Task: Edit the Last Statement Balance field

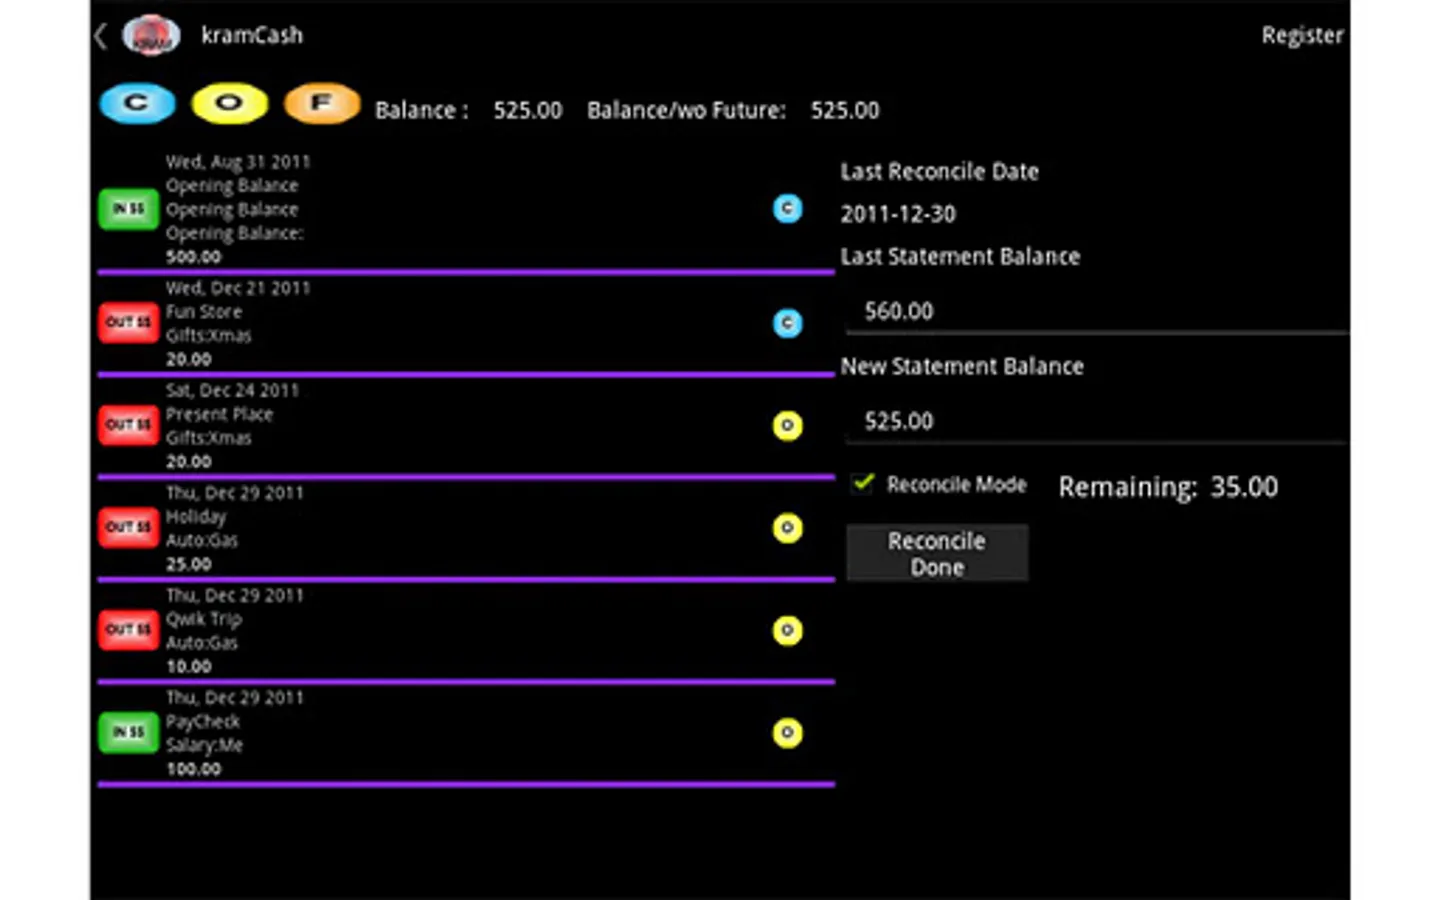Action: 1095,312
